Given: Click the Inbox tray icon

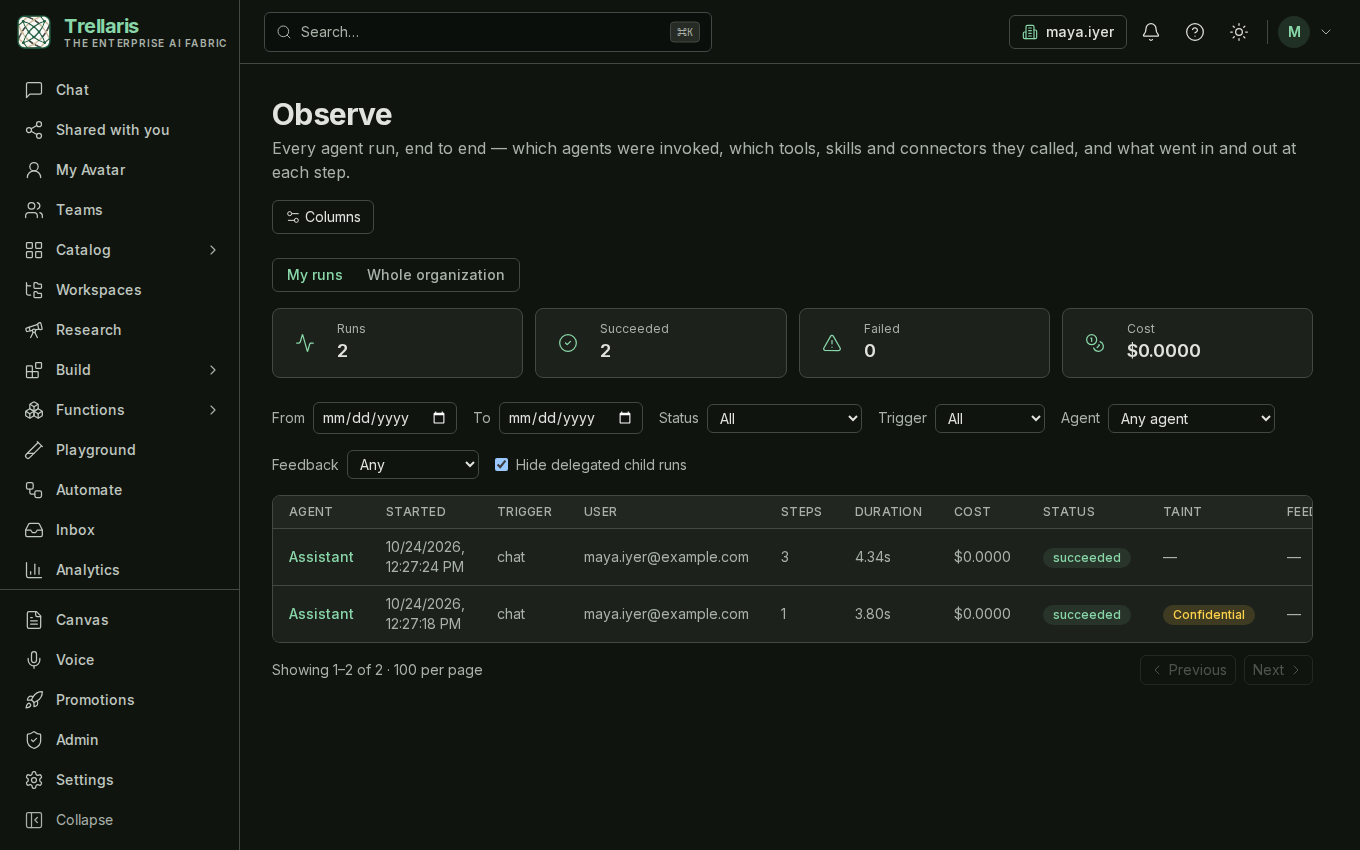Looking at the screenshot, I should [x=34, y=530].
